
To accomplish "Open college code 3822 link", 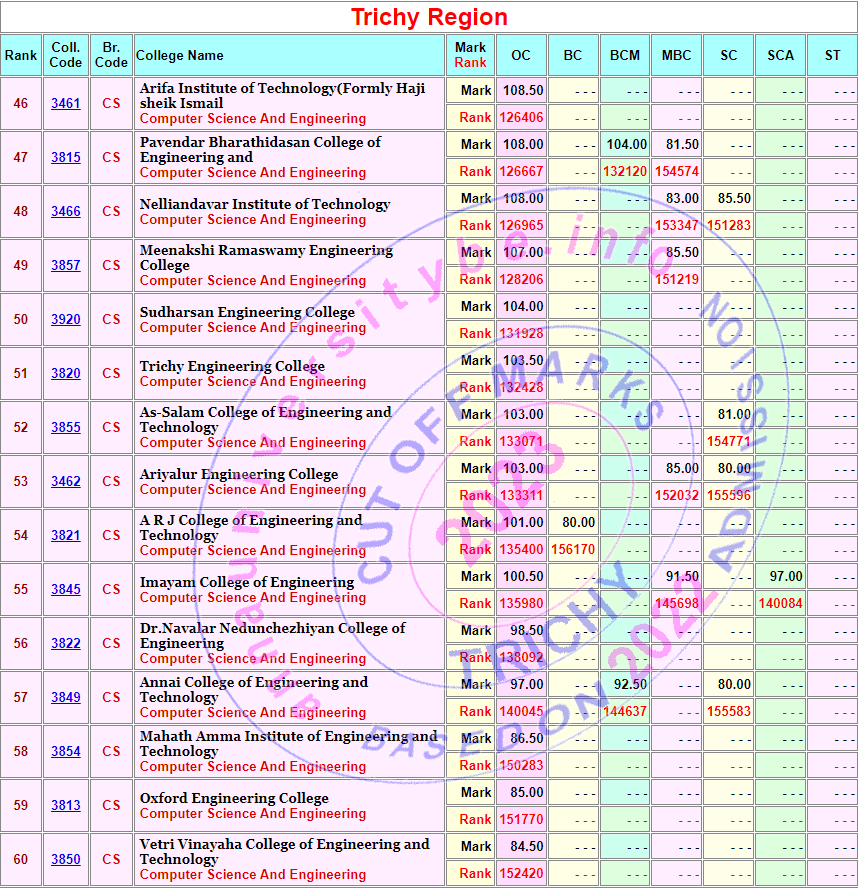I will pos(66,644).
